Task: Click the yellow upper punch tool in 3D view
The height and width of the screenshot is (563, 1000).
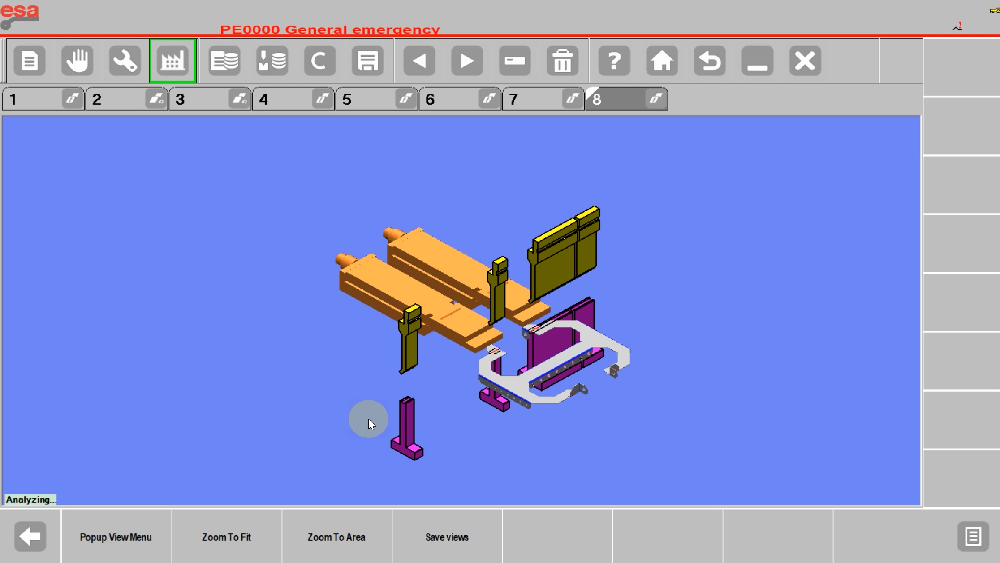Action: pos(564,252)
